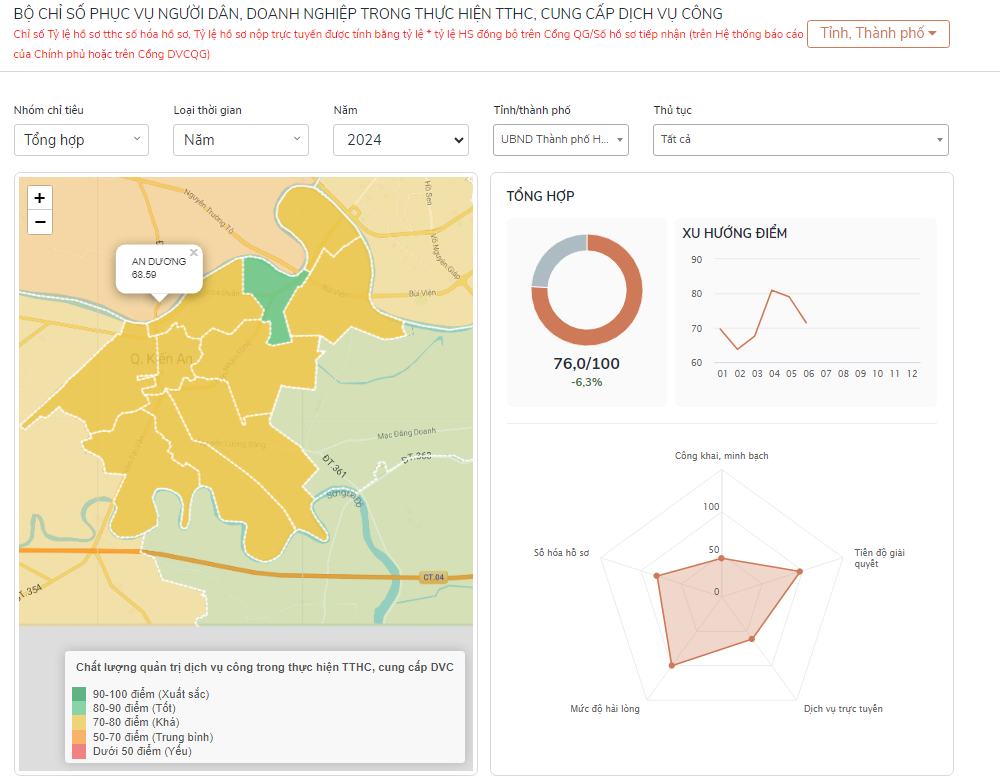Viewport: 1000px width, 784px height.
Task: Click the 90-100 điểm (Xuất sắc) legend swatch
Action: pyautogui.click(x=79, y=694)
